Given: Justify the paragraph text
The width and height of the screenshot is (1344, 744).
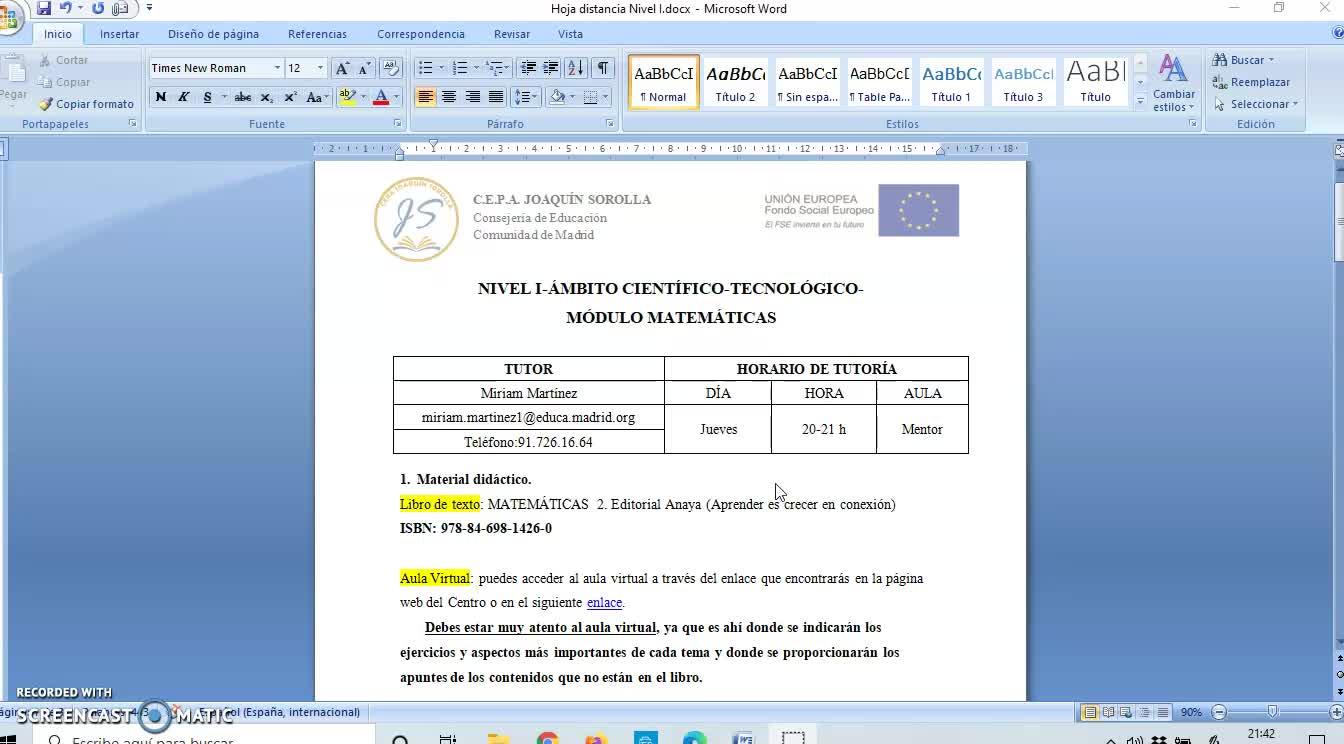Looking at the screenshot, I should (495, 97).
